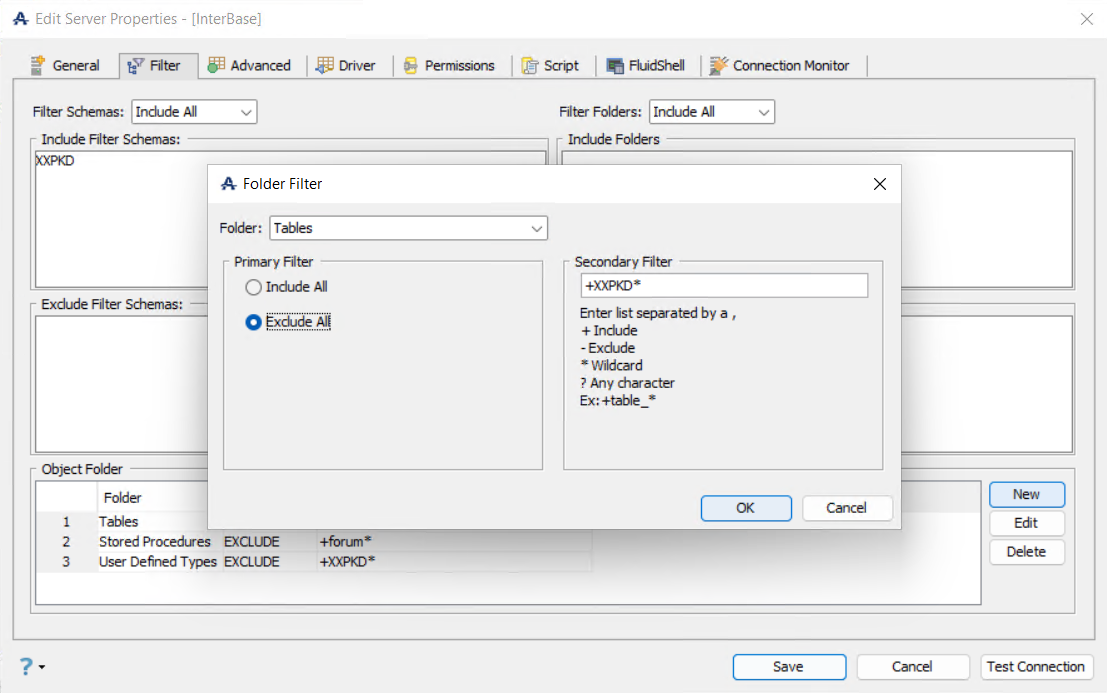Select the Exclude All radio button
1107x693 pixels.
(253, 322)
